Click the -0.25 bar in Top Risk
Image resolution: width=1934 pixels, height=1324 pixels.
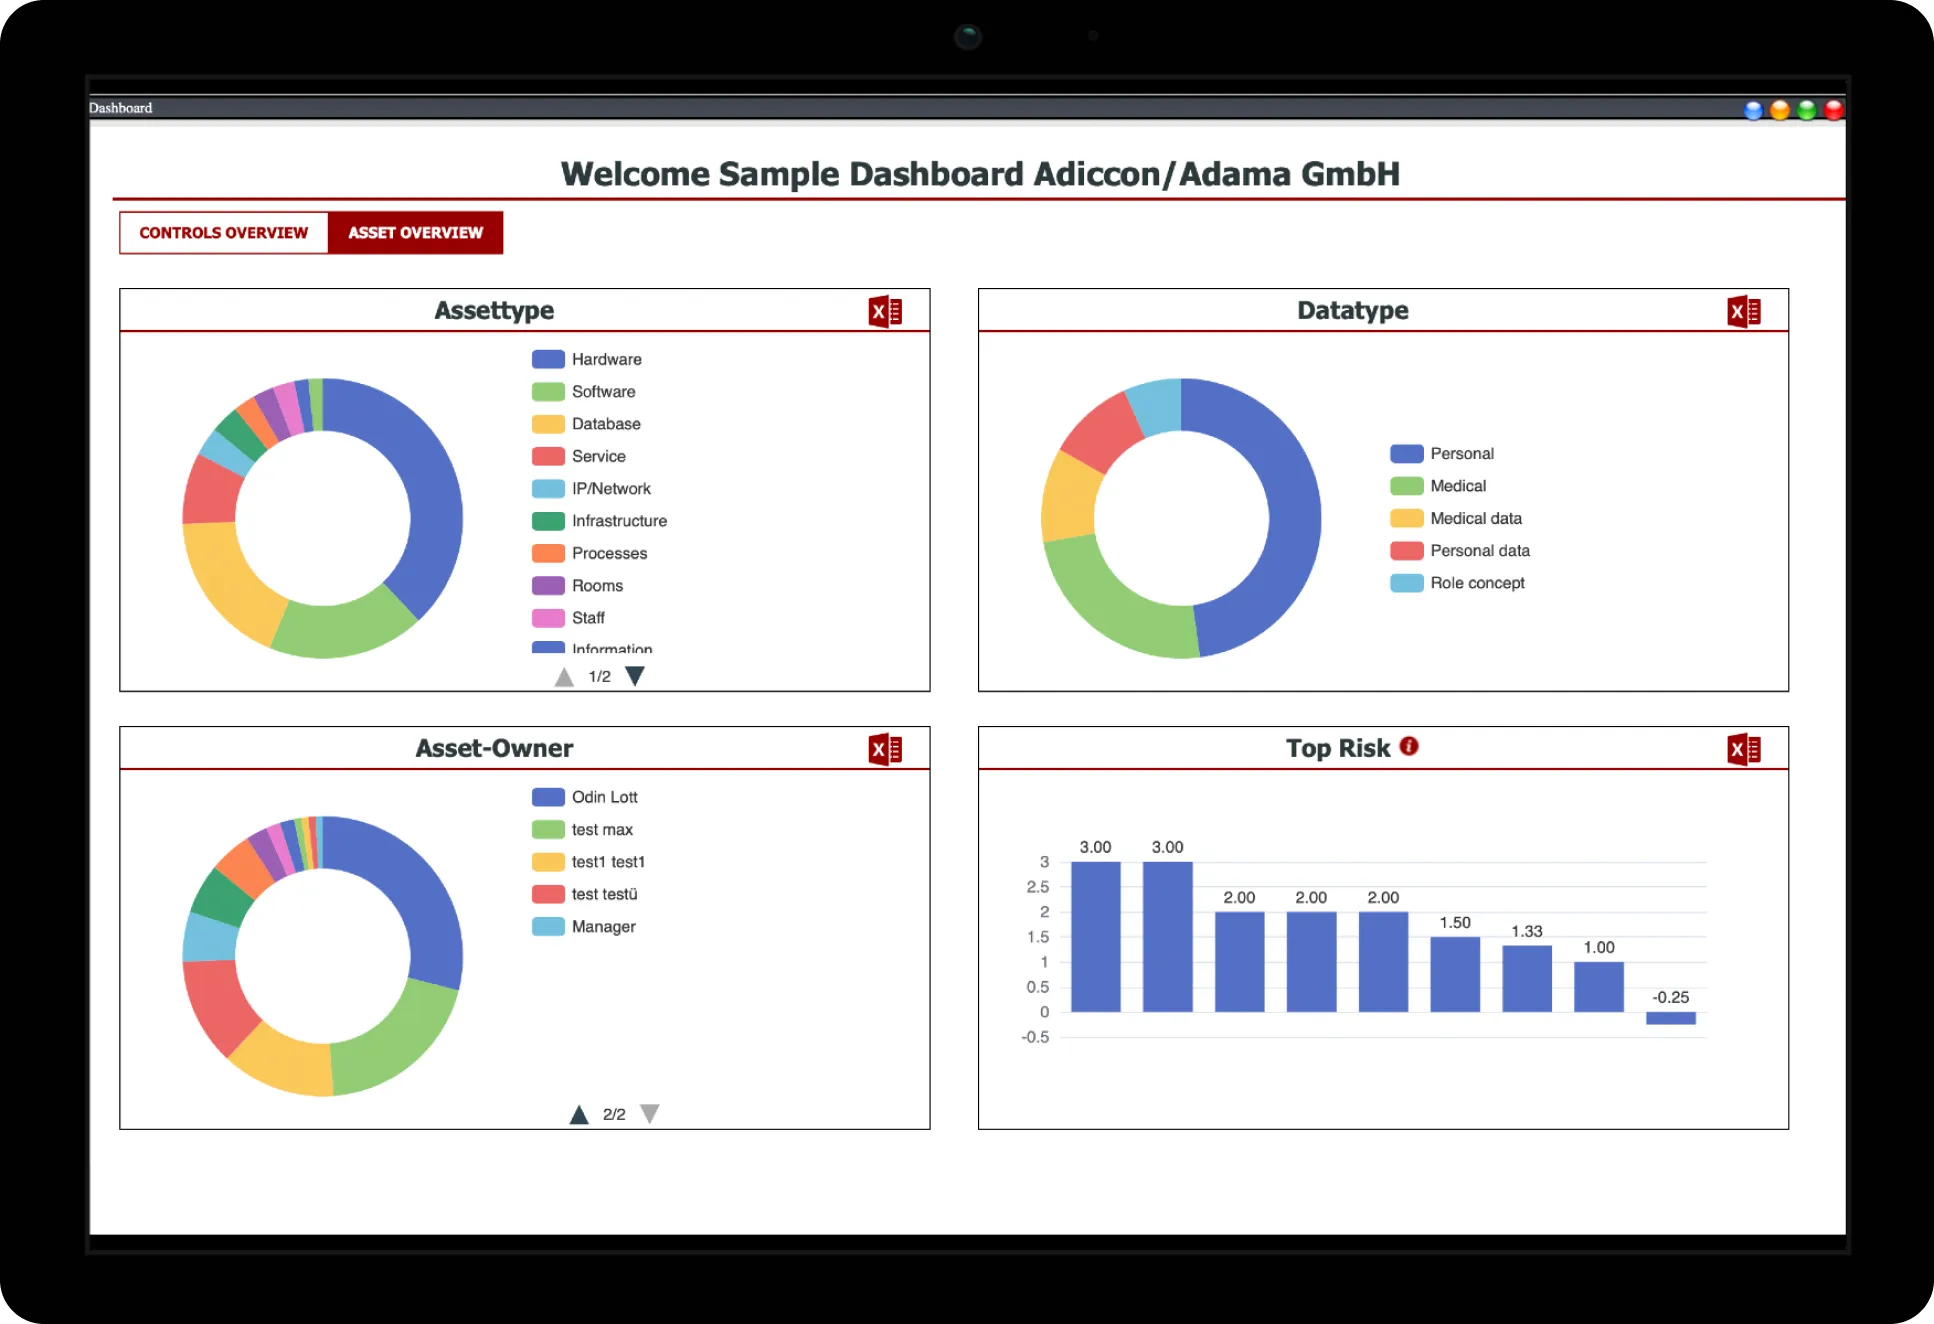(1671, 1018)
